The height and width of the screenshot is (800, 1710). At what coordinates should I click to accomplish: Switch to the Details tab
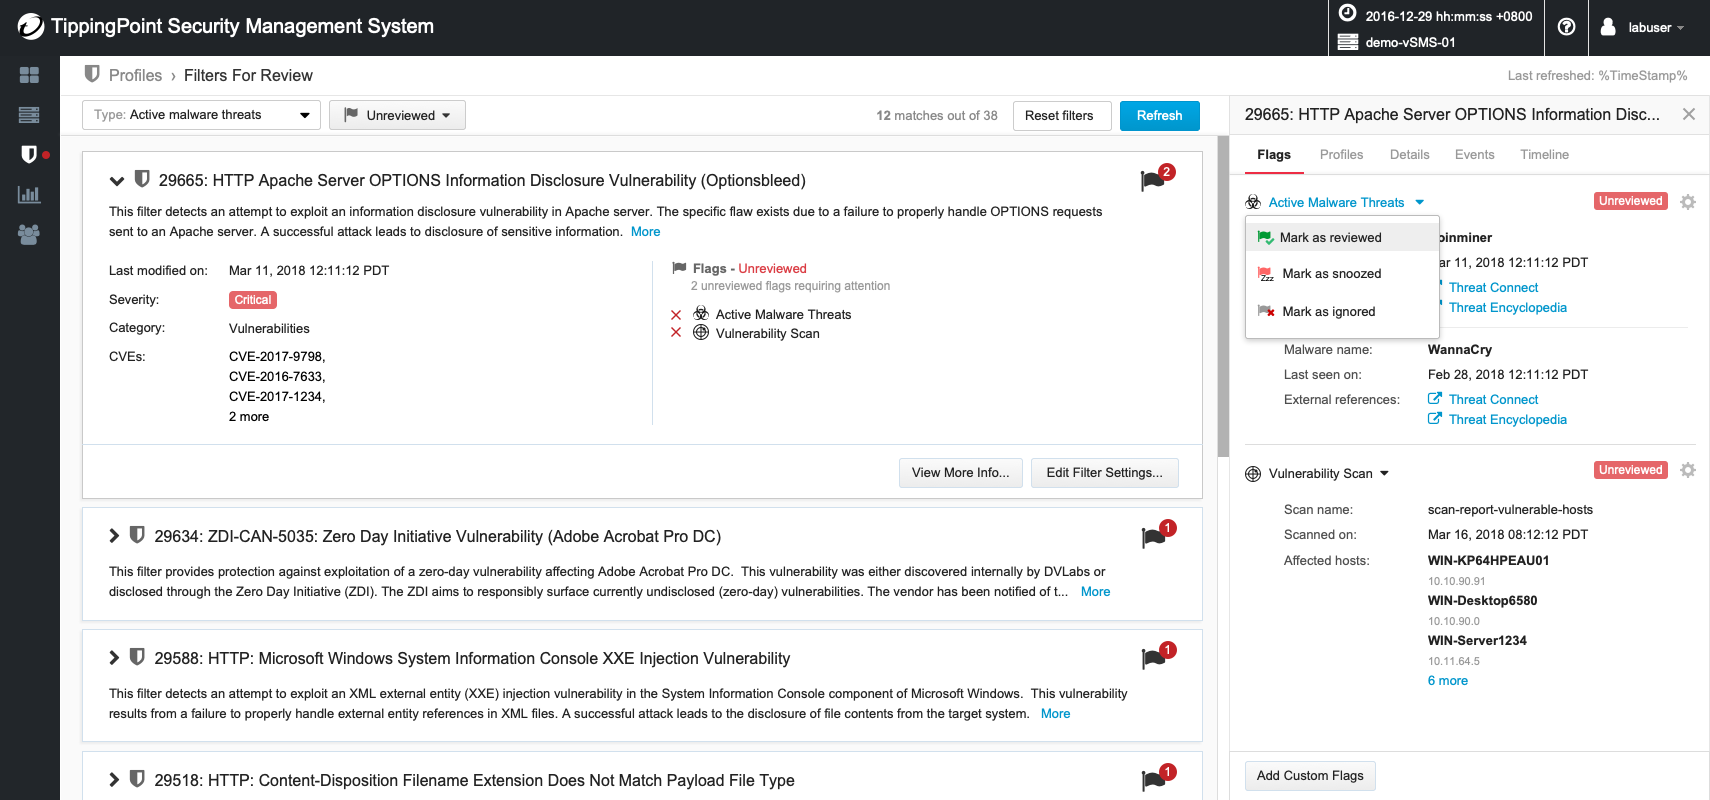(x=1409, y=155)
